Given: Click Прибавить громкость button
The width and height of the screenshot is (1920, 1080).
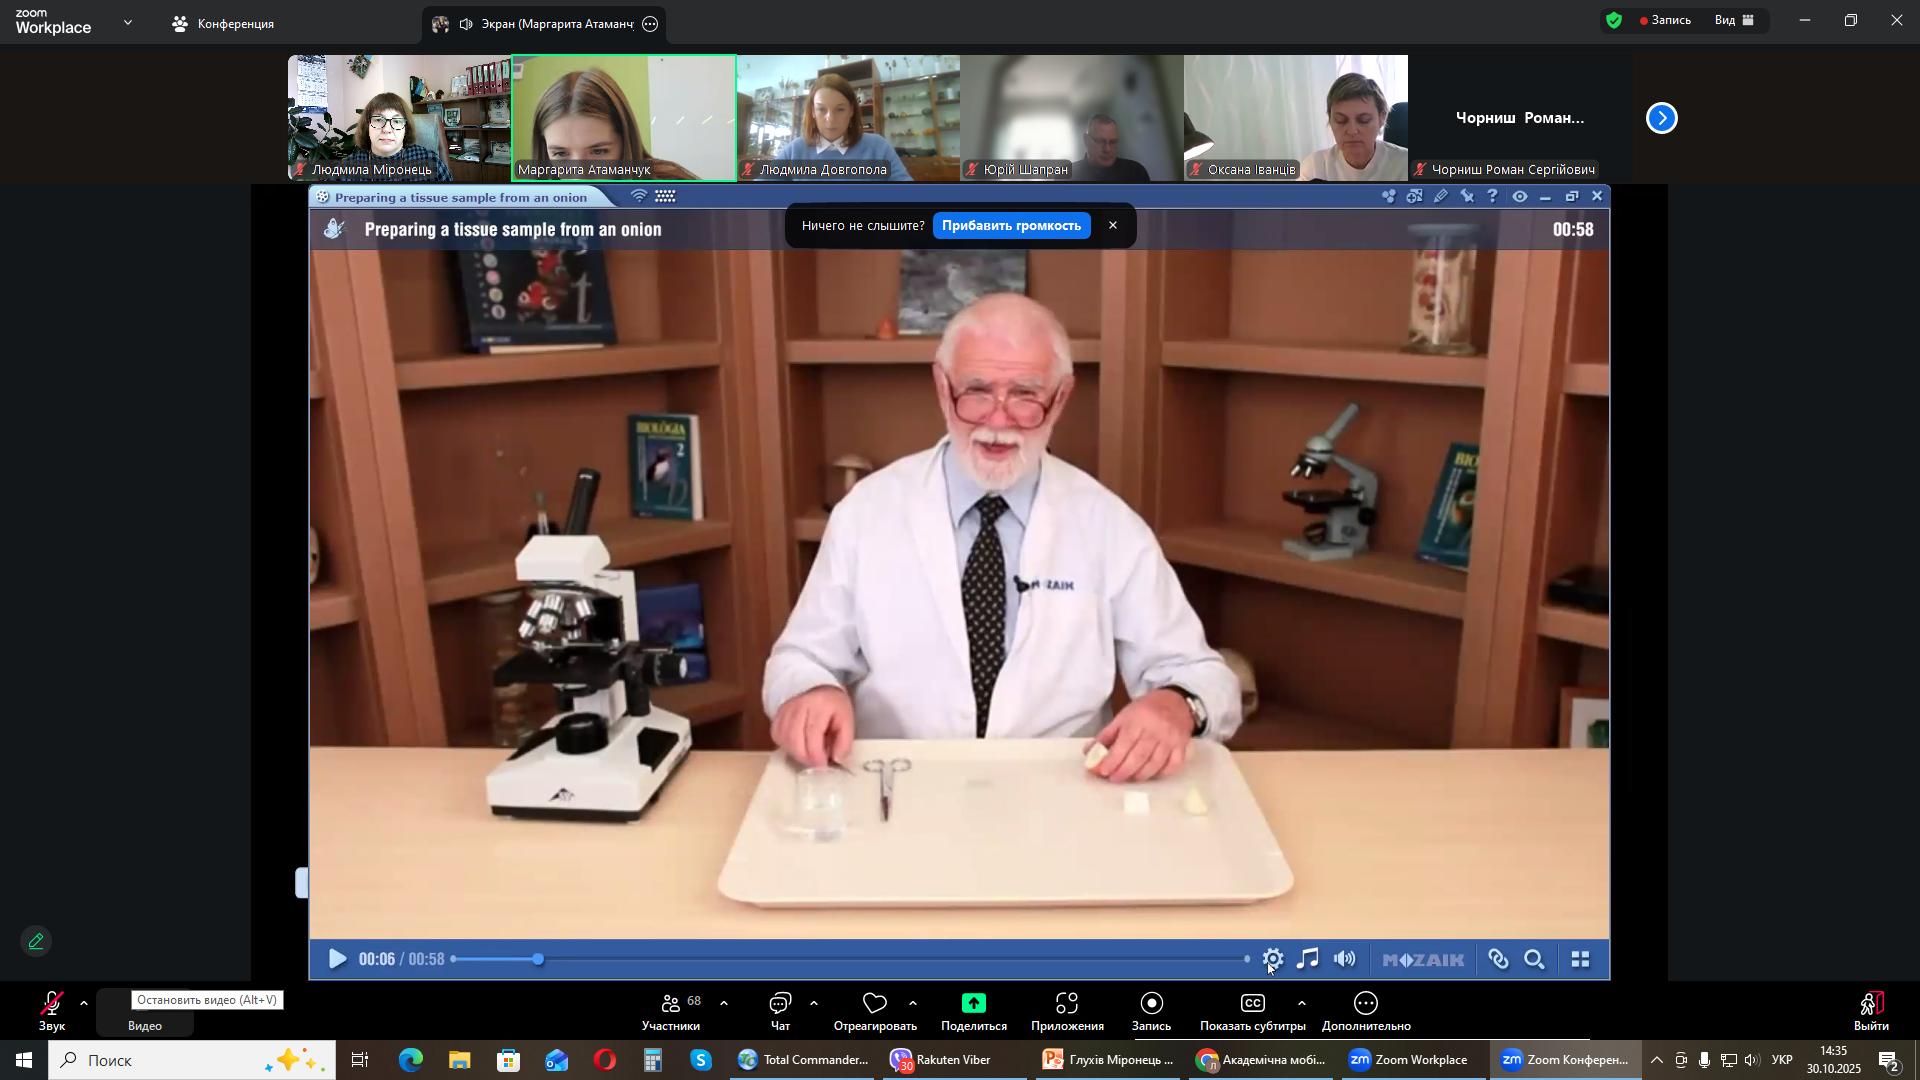Looking at the screenshot, I should 1011,226.
